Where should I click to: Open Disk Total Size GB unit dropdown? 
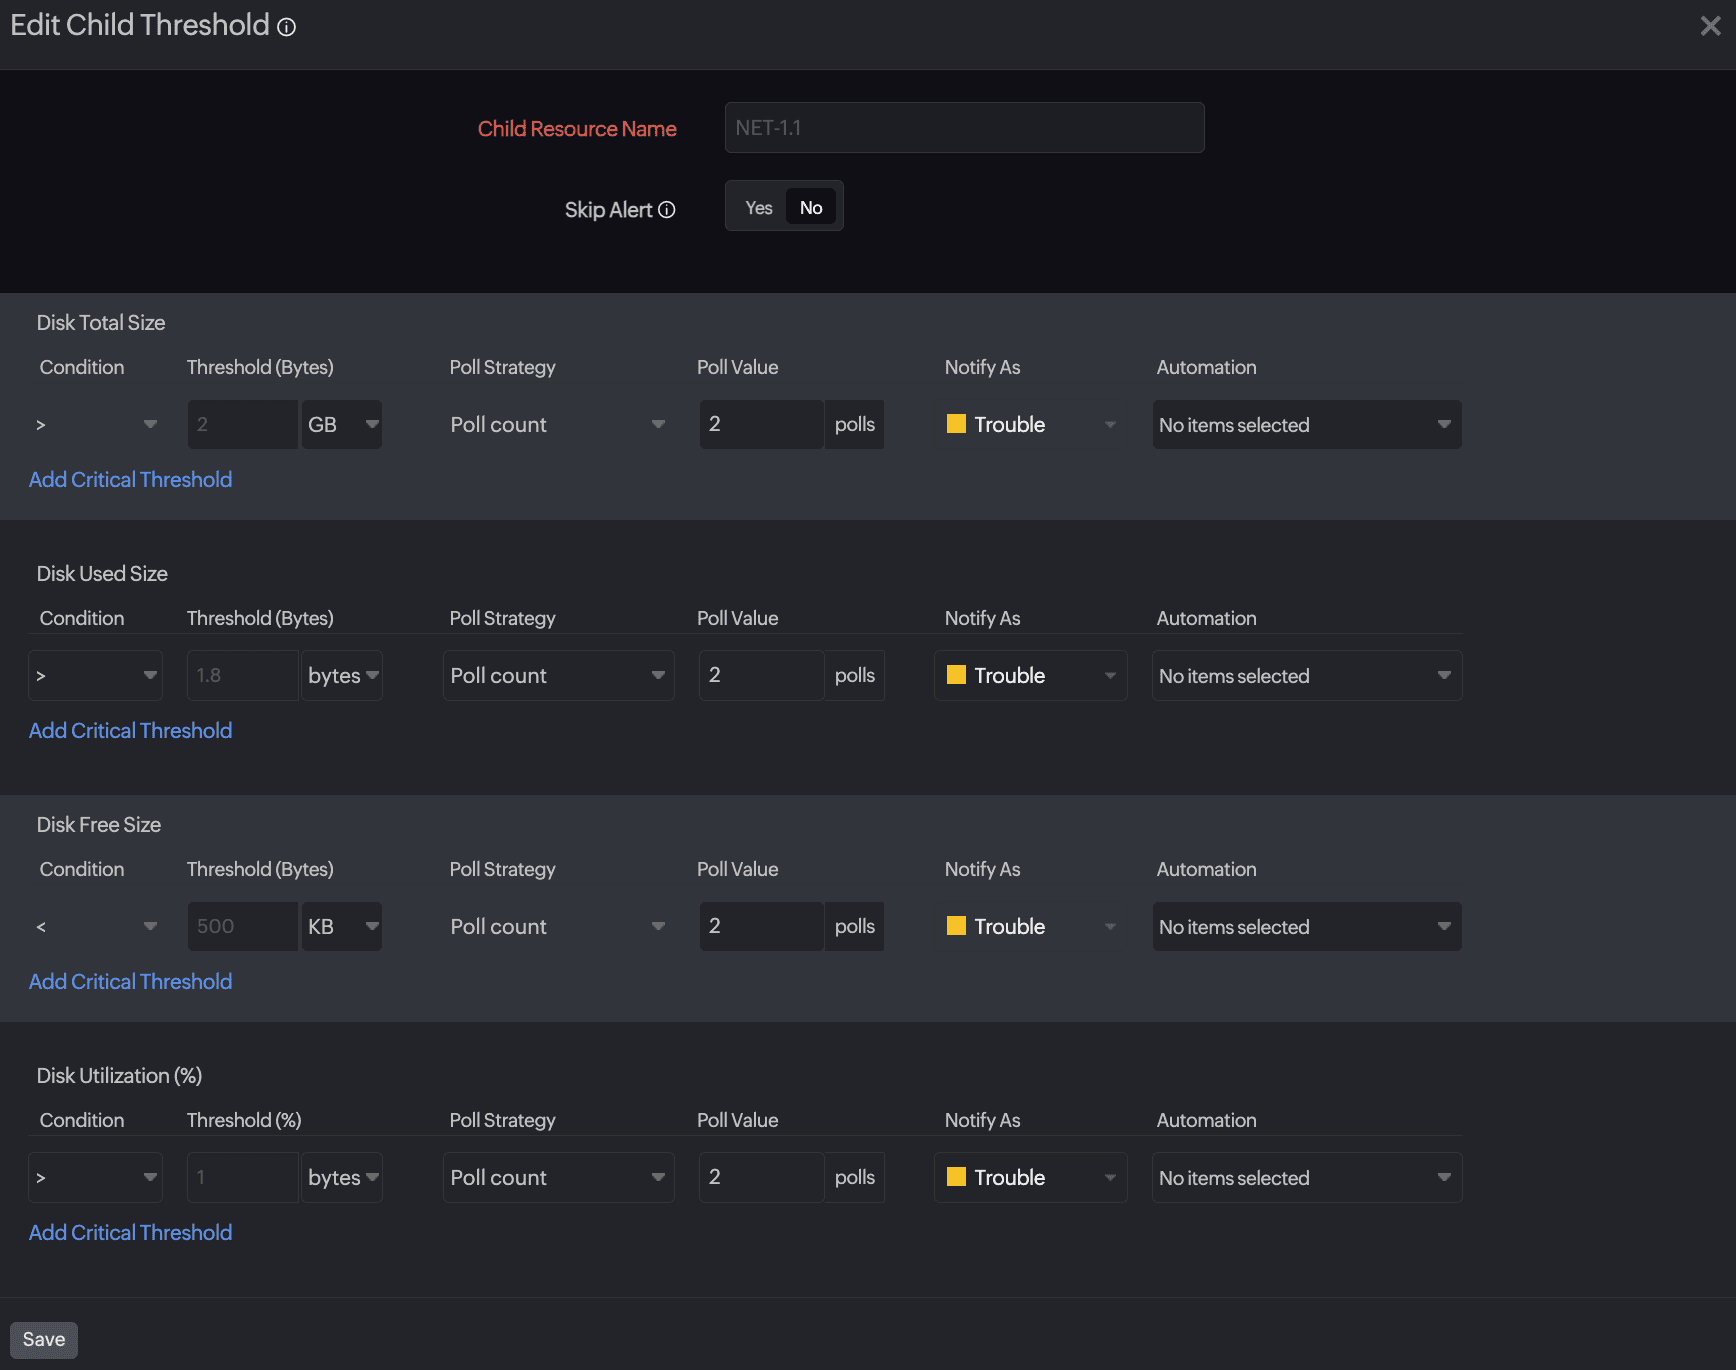[342, 425]
